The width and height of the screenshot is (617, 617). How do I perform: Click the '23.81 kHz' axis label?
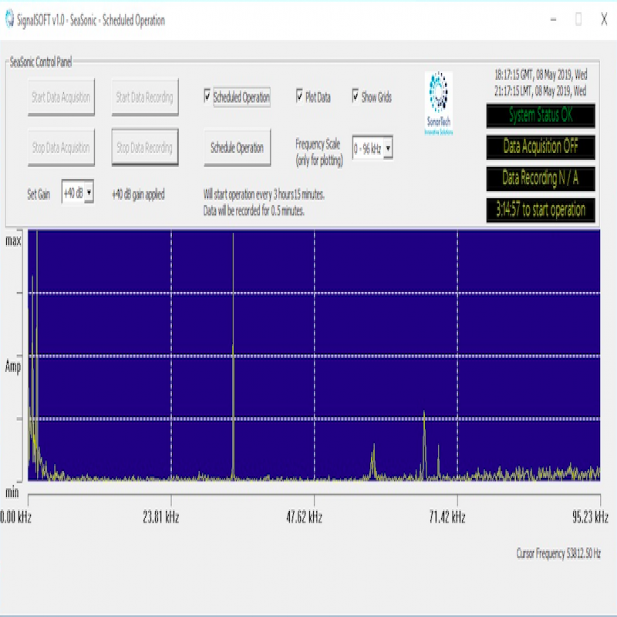(x=161, y=517)
